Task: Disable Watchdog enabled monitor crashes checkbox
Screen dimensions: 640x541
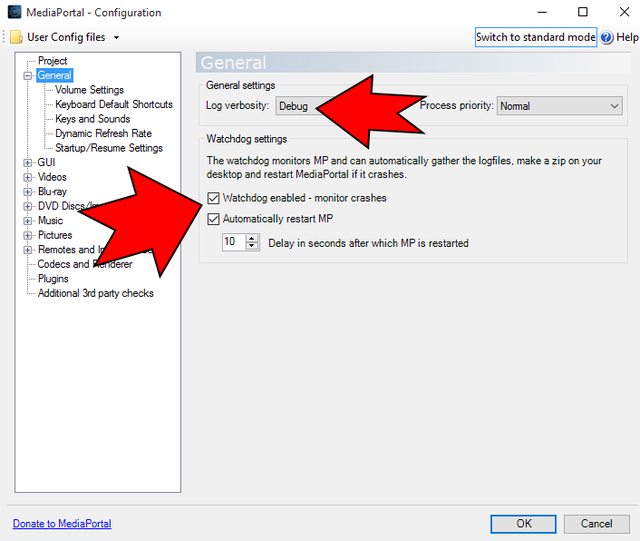Action: [x=213, y=198]
